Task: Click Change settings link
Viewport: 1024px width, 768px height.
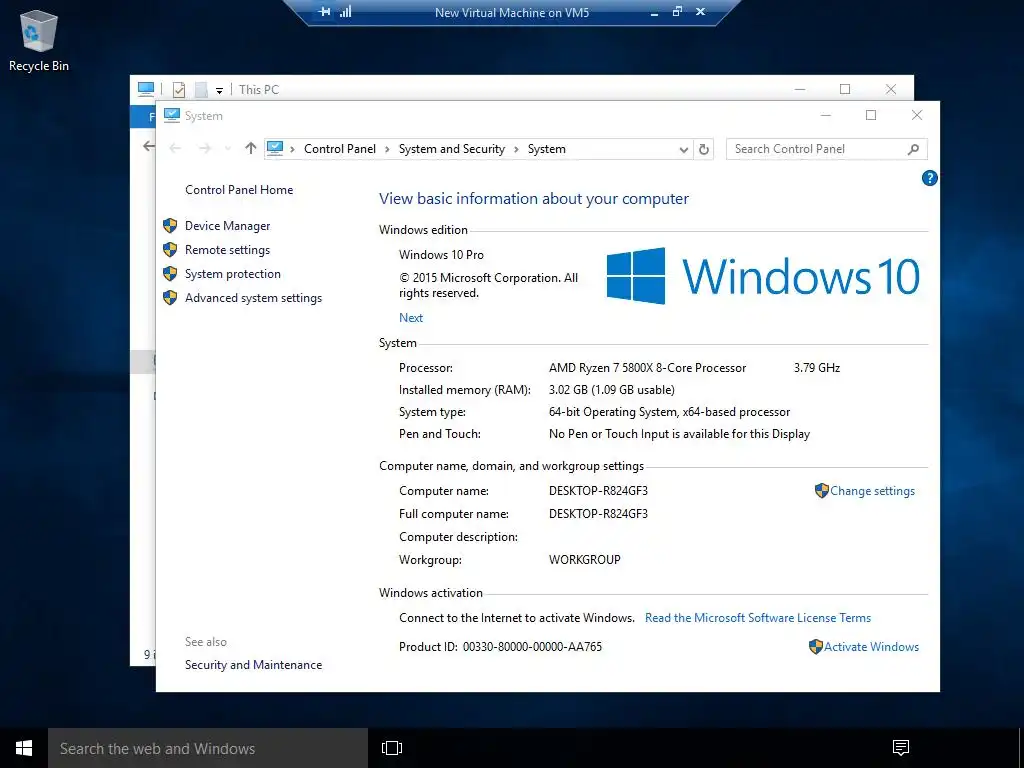Action: [x=872, y=491]
